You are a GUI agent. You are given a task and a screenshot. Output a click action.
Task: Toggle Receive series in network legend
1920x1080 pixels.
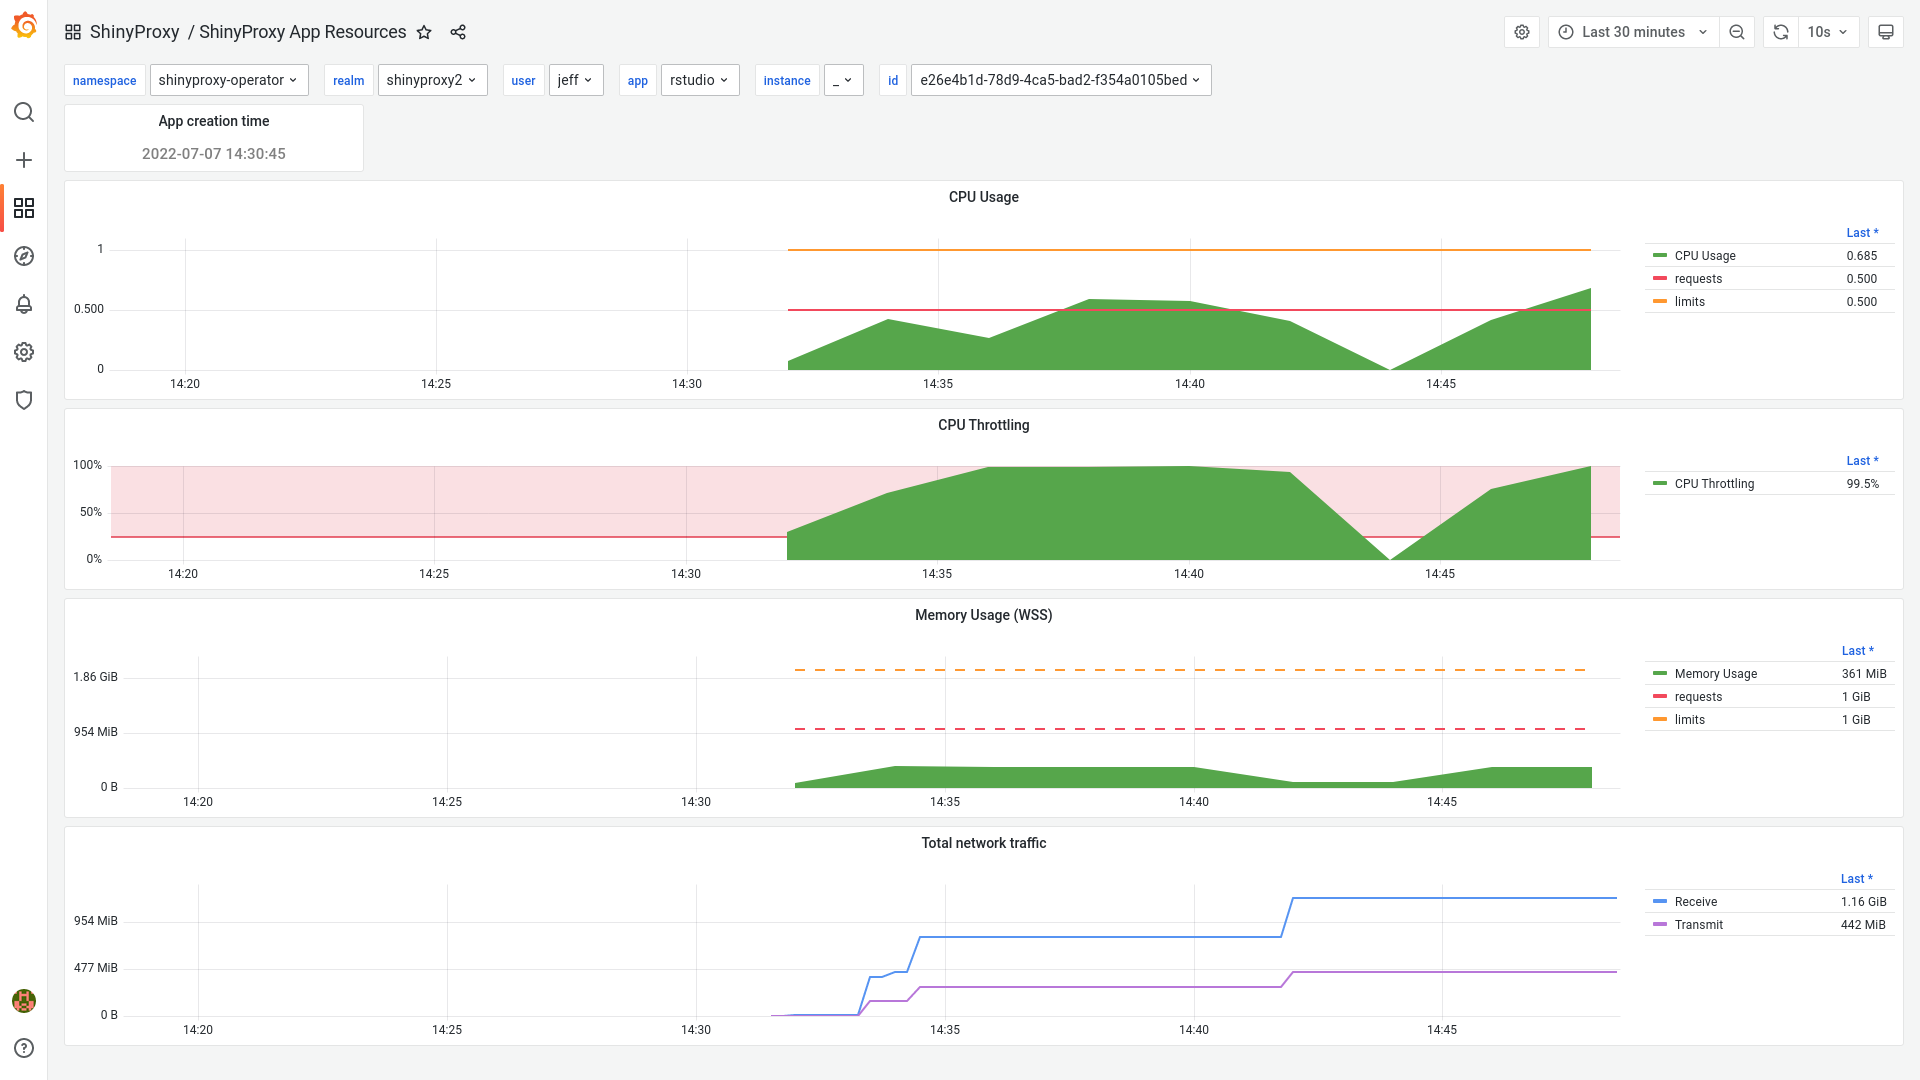1695,902
